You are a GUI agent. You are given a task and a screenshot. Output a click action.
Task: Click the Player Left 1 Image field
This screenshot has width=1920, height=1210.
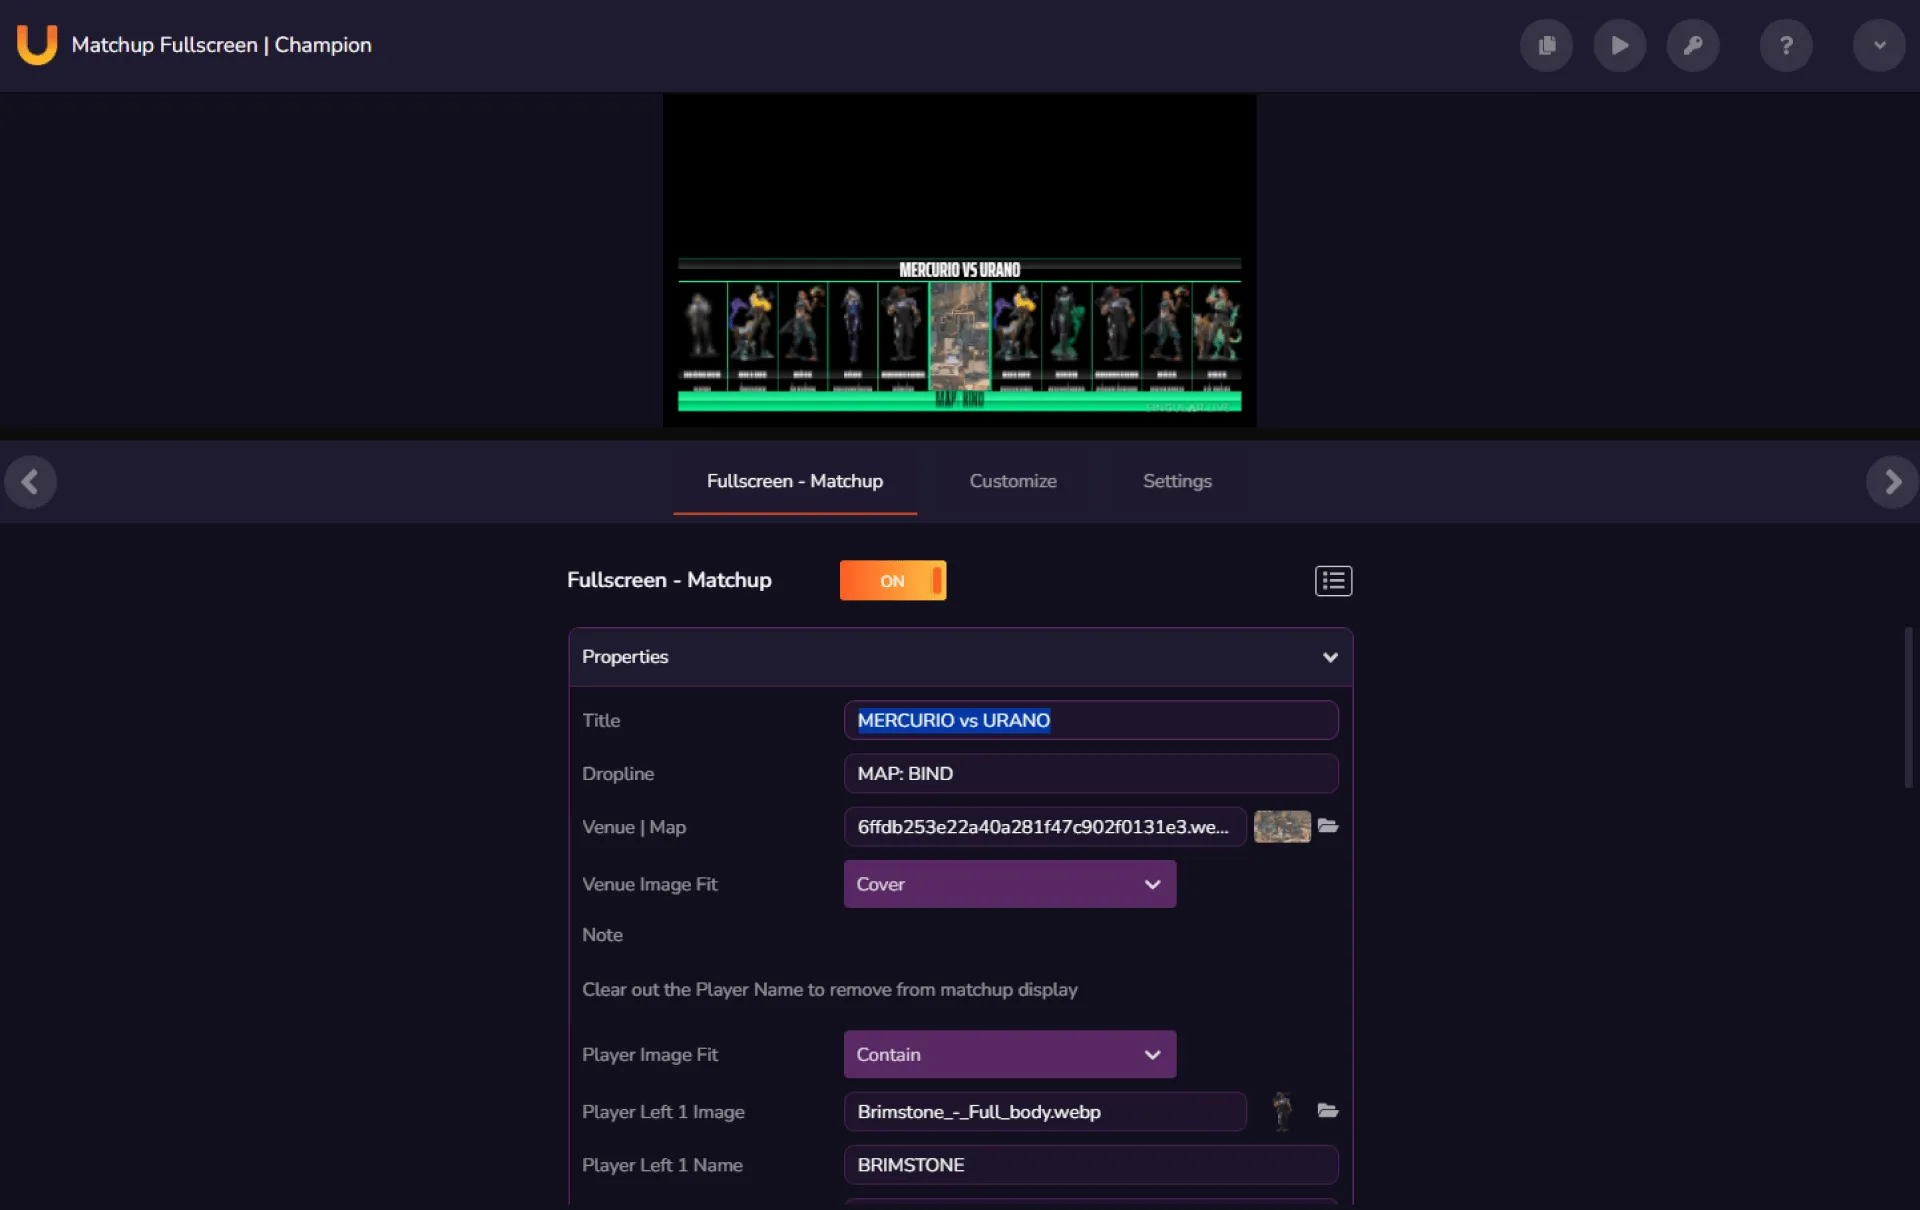(x=1045, y=1112)
